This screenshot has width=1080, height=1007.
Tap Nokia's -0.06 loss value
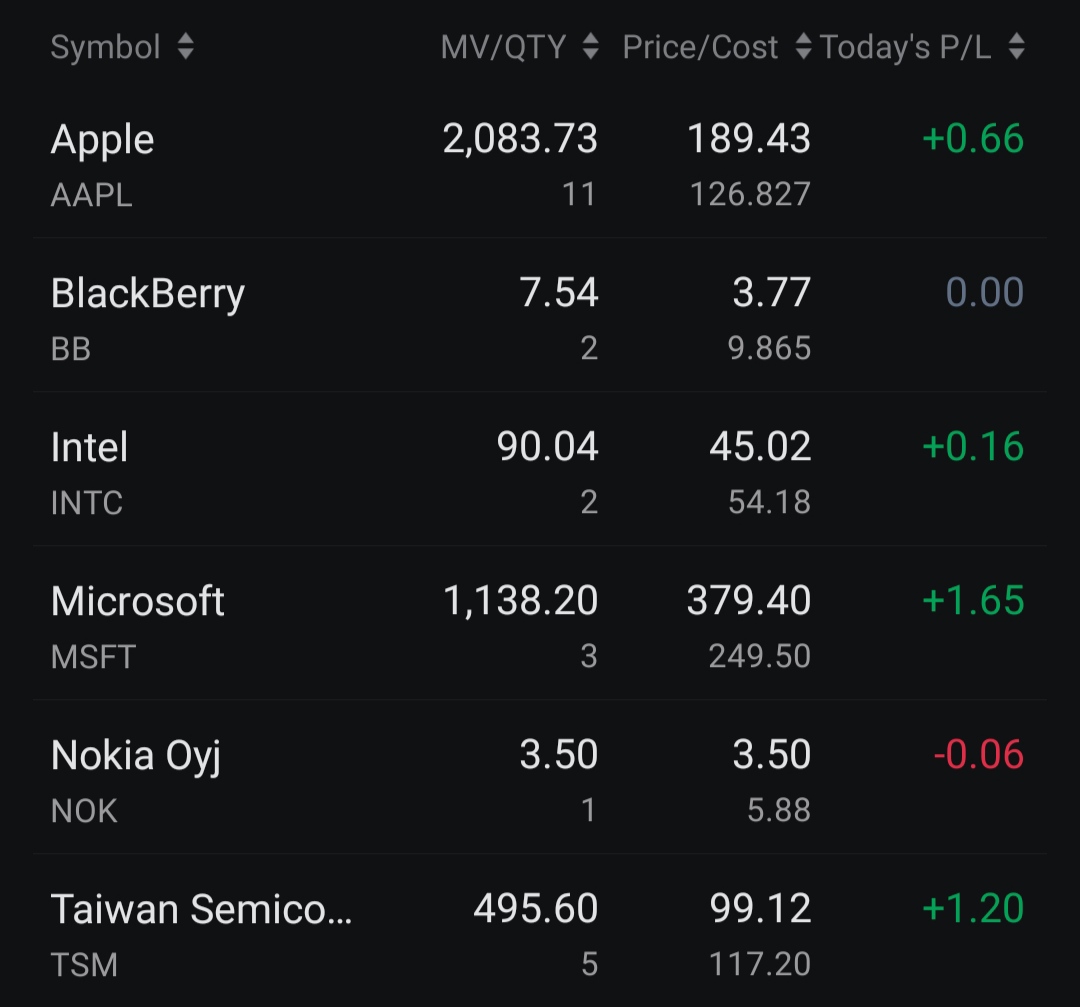tap(978, 754)
